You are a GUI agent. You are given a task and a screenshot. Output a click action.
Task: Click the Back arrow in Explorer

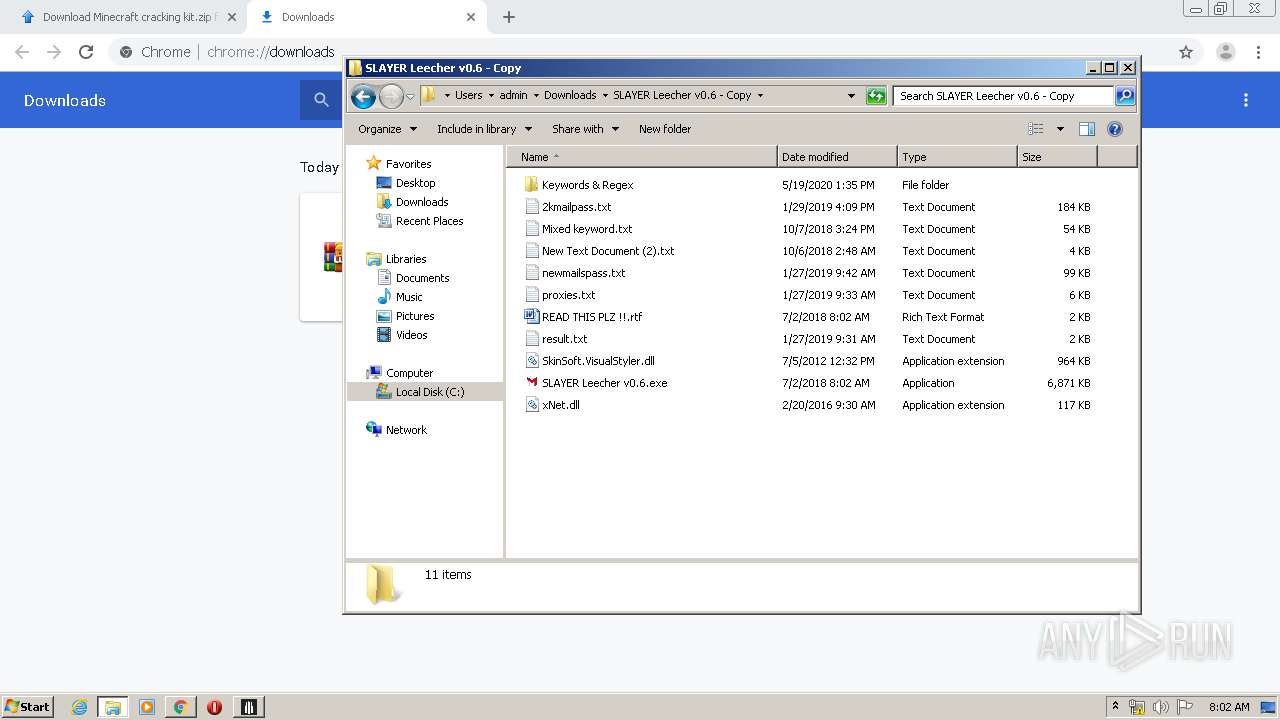(x=363, y=96)
